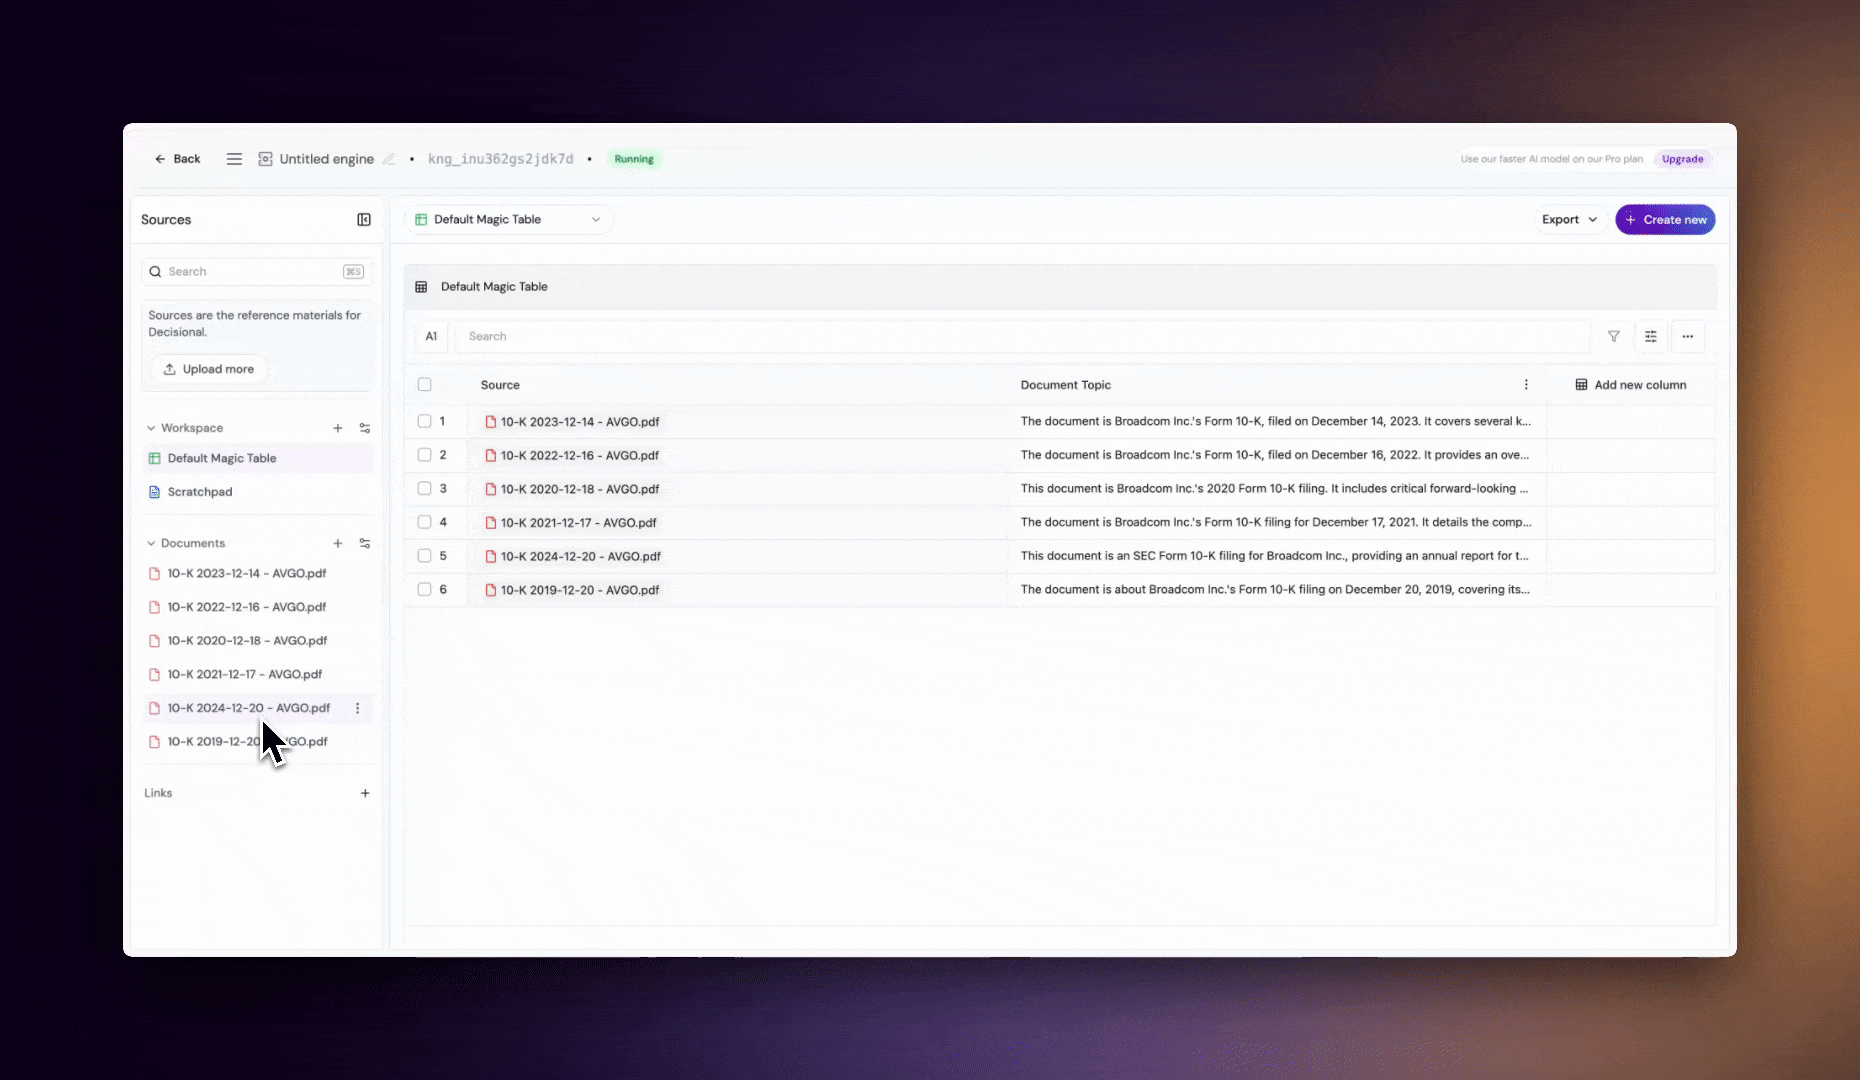Click the Source column header
The image size is (1860, 1080).
[500, 385]
